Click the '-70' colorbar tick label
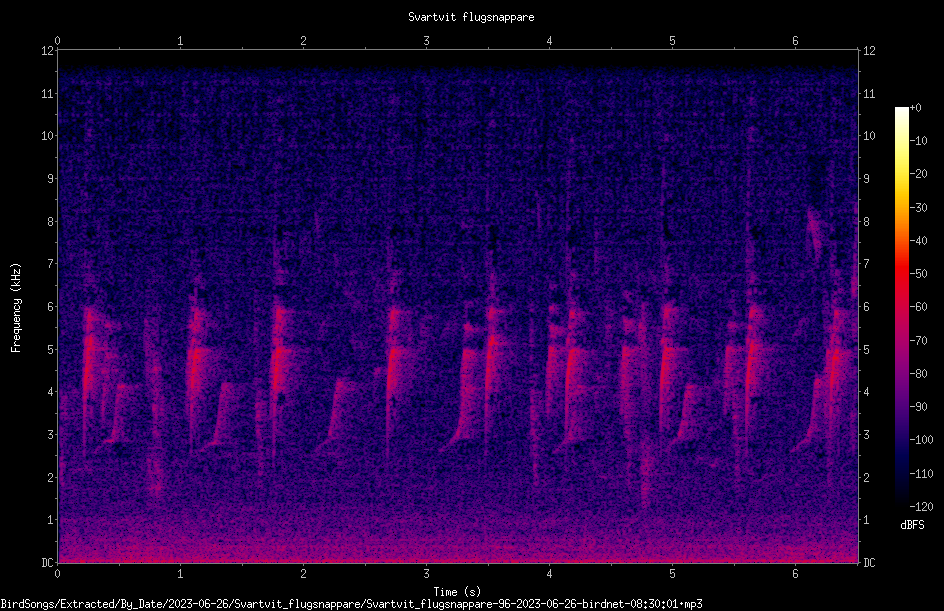The height and width of the screenshot is (611, 944). (918, 341)
